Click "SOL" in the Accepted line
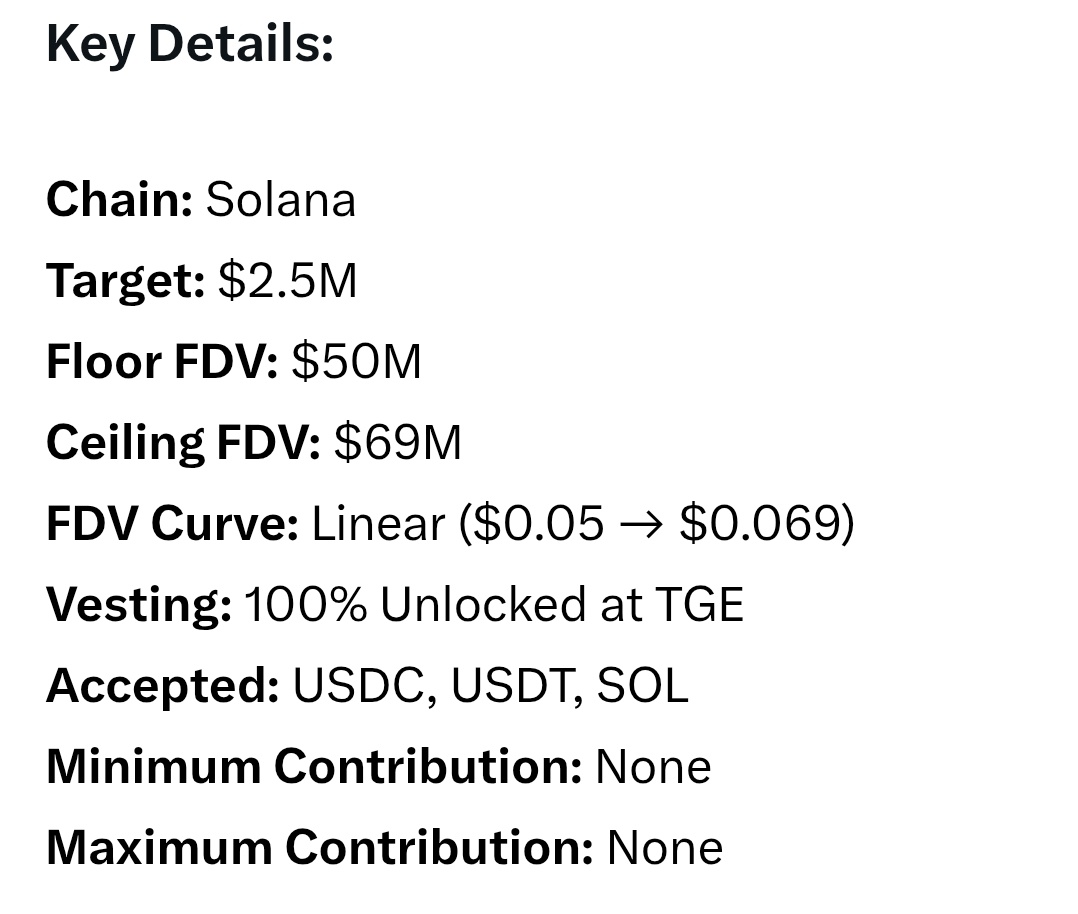 point(643,686)
